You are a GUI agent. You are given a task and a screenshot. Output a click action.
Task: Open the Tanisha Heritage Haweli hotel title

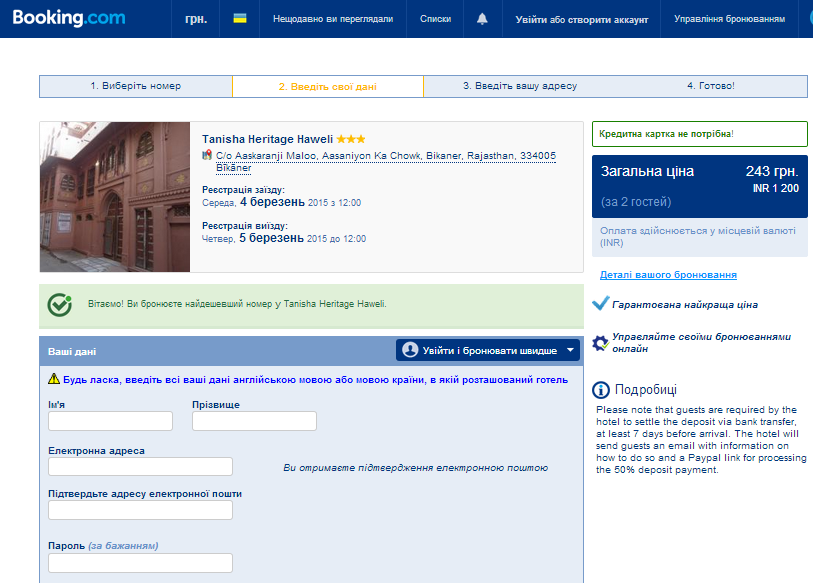268,139
